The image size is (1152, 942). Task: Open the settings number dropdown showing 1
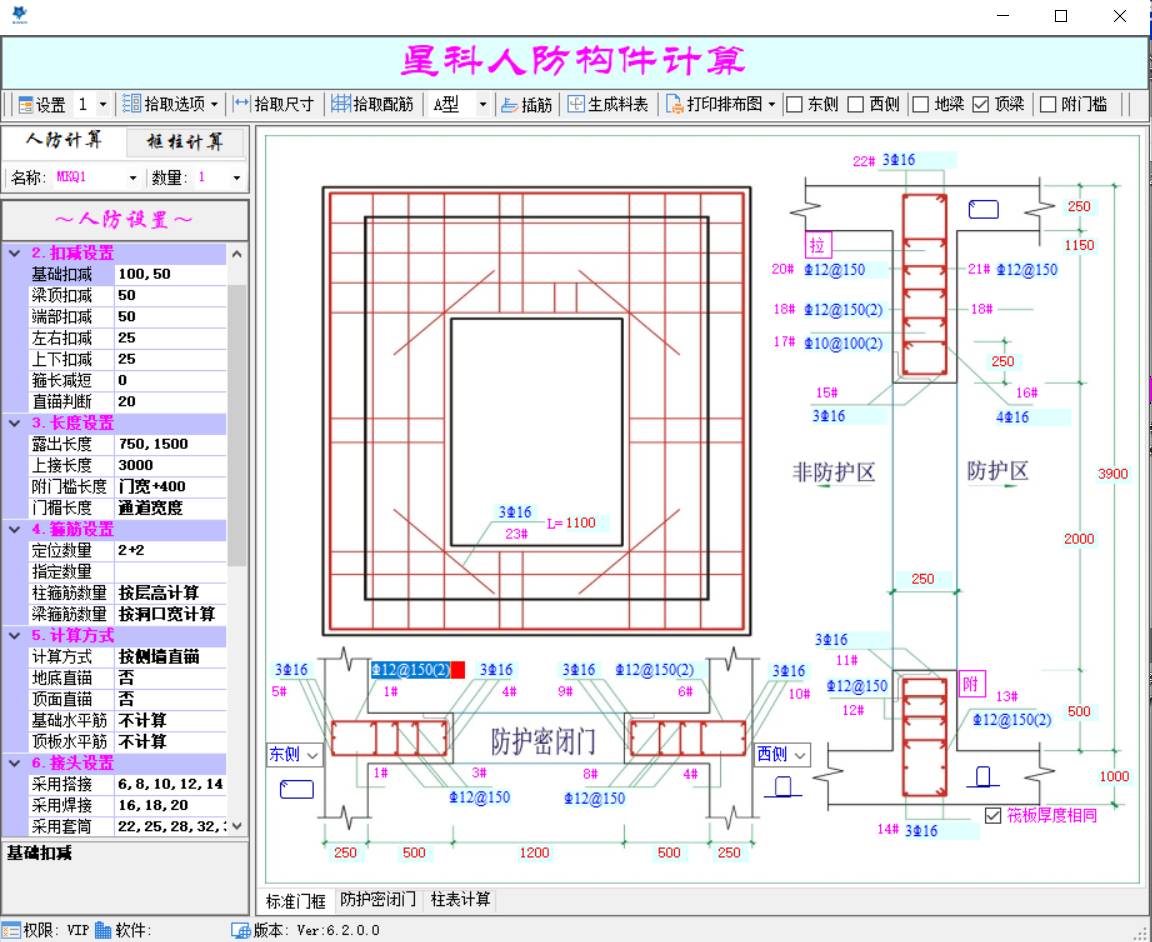point(103,104)
